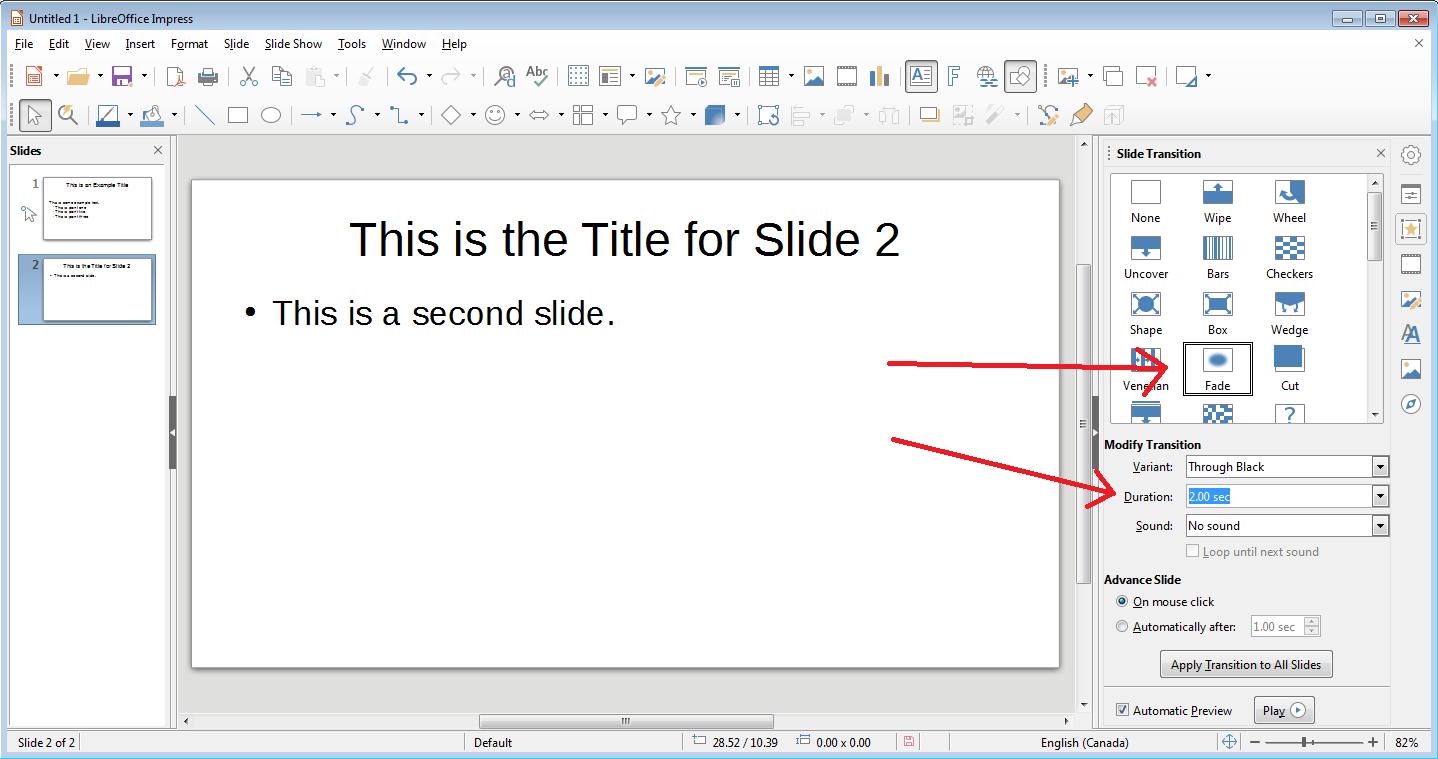Click the Copy icon
The height and width of the screenshot is (759, 1438).
pyautogui.click(x=282, y=76)
